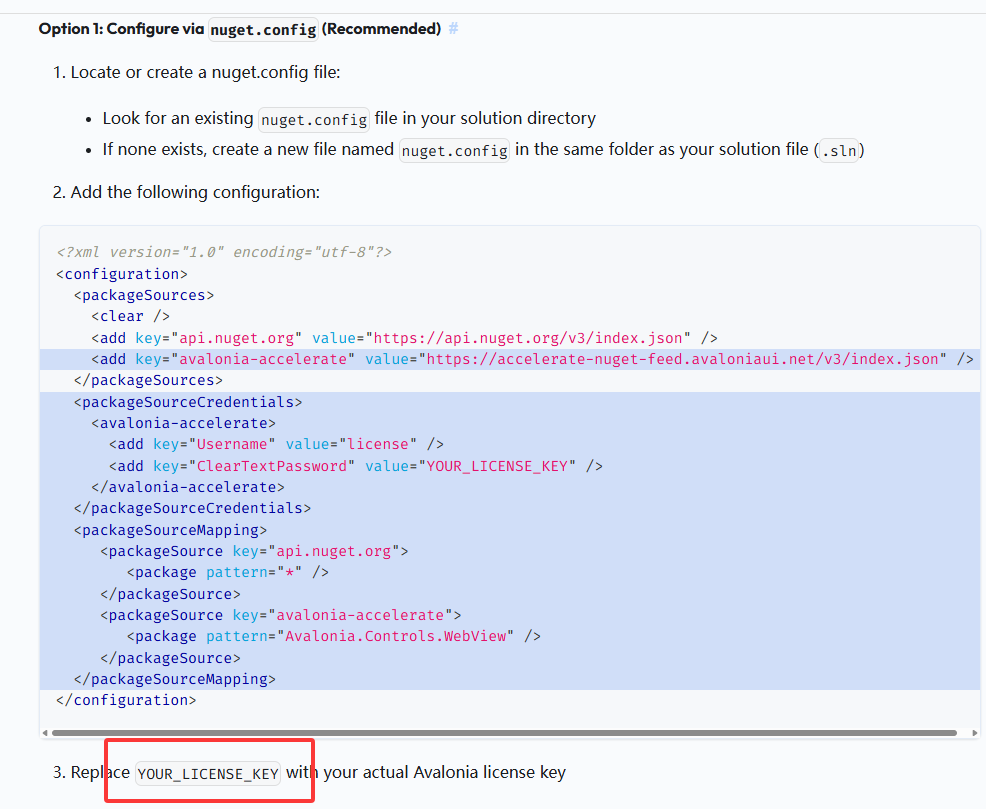The width and height of the screenshot is (986, 809).
Task: Click 'YOUR_LICENSE_KEY' value inside the code block
Action: tap(497, 466)
